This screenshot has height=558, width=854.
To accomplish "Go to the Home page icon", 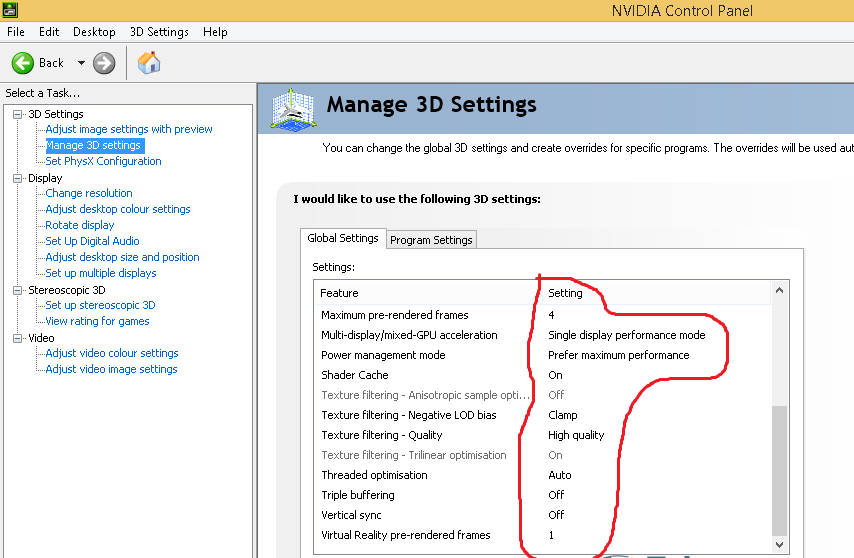I will pyautogui.click(x=149, y=63).
